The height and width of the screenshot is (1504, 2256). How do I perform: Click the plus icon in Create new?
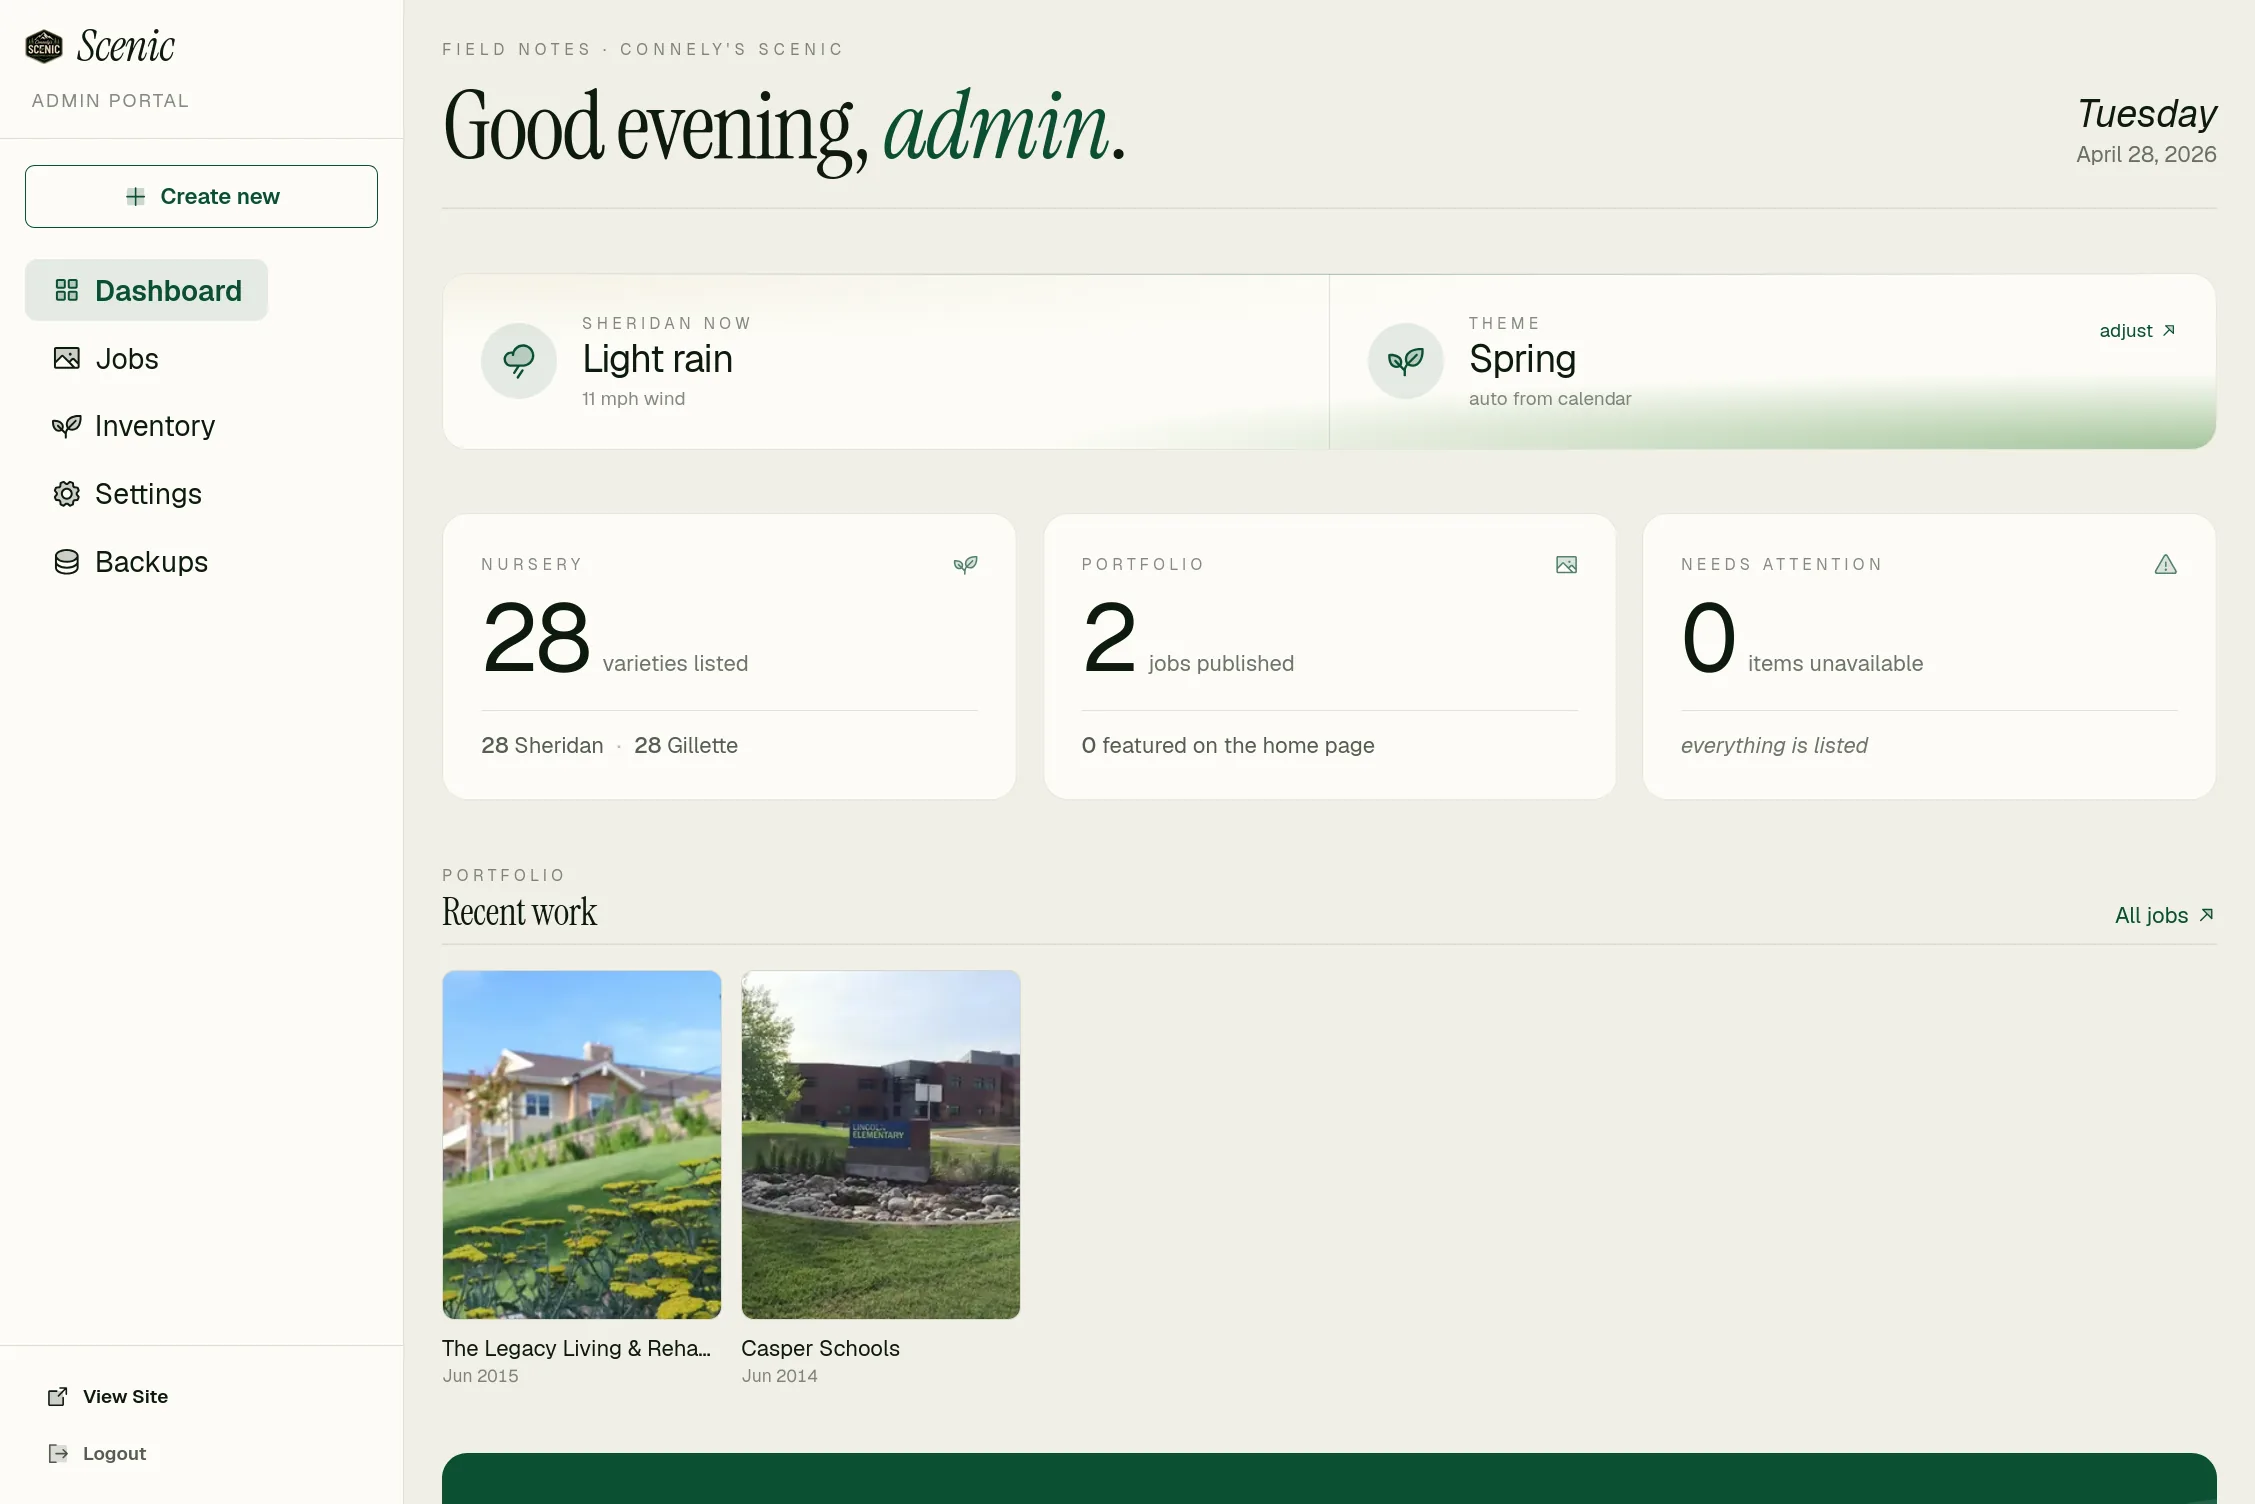136,197
